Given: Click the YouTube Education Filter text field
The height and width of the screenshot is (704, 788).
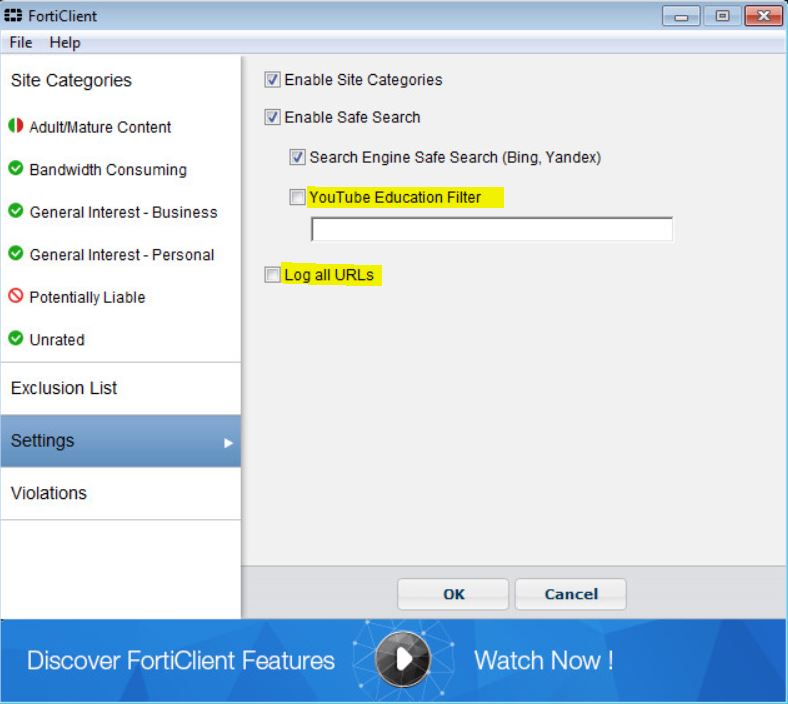Looking at the screenshot, I should (x=491, y=230).
